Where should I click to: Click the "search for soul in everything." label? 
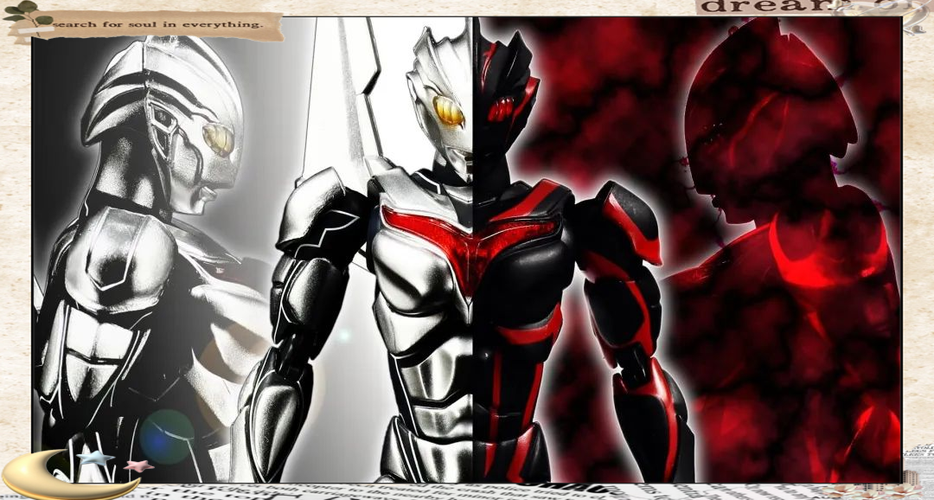click(x=158, y=24)
